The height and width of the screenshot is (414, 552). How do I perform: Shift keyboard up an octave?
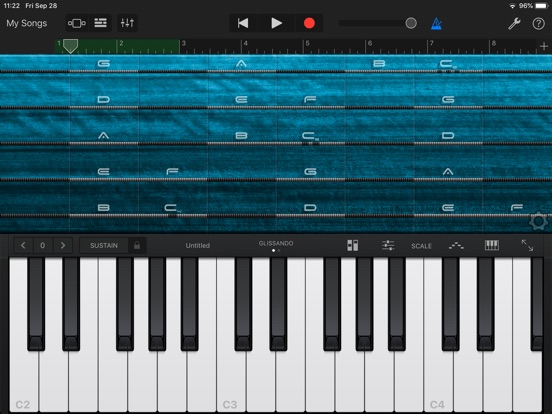click(63, 245)
